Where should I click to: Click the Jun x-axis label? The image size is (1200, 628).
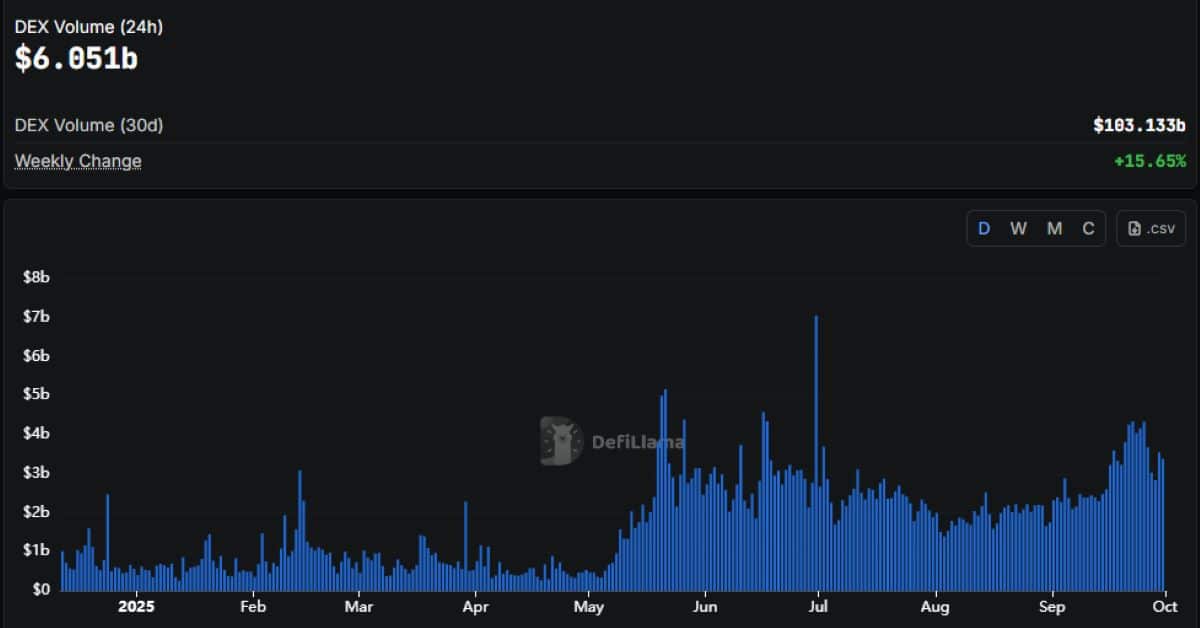(x=706, y=606)
